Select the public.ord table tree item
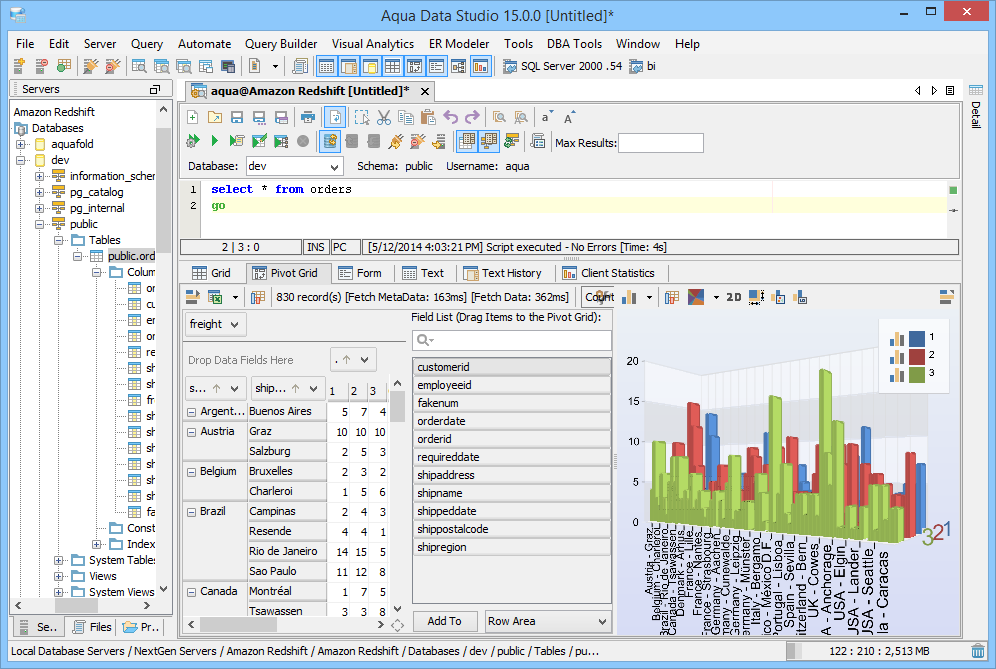This screenshot has width=996, height=669. coord(131,256)
